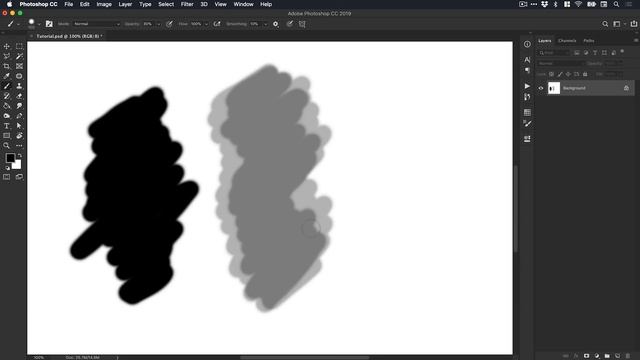Switch to the Channels tab
The height and width of the screenshot is (360, 640).
567,41
